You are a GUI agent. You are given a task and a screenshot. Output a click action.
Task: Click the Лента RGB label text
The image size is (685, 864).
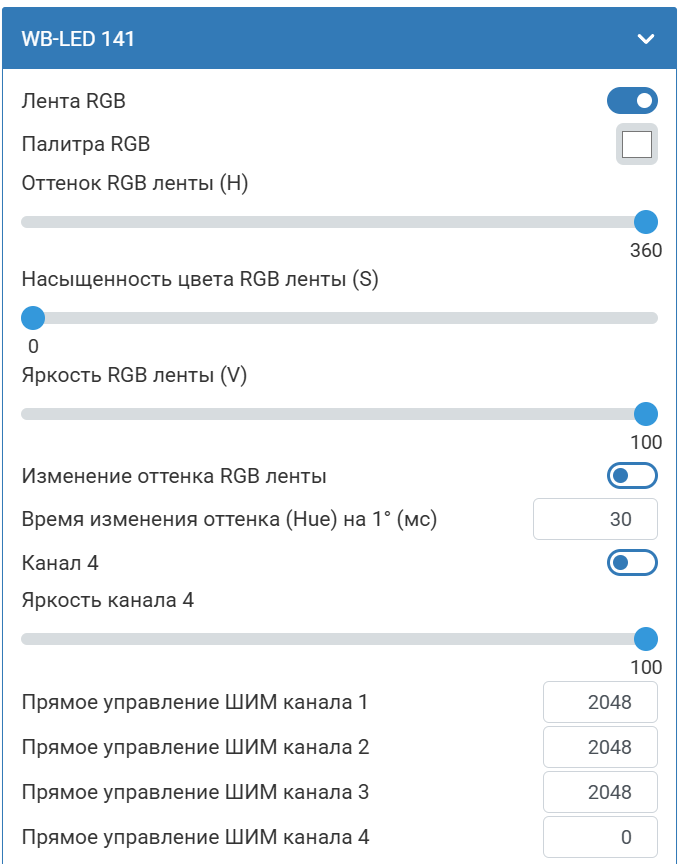pyautogui.click(x=74, y=100)
